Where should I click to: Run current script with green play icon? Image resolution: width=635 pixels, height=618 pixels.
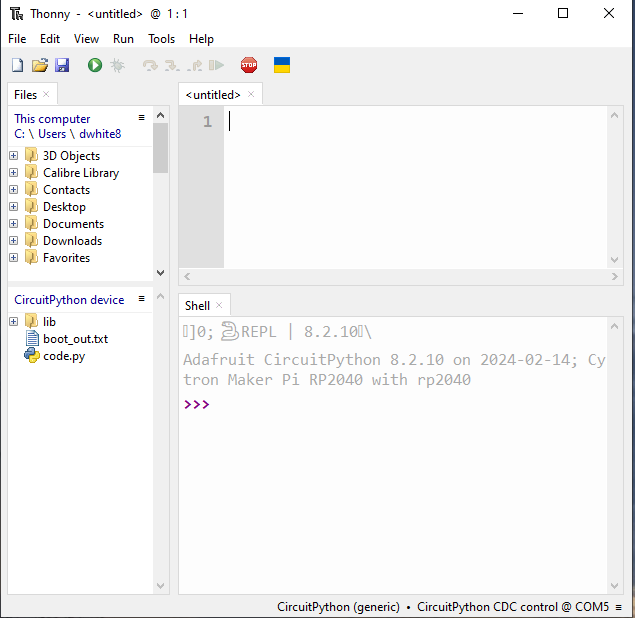click(95, 65)
